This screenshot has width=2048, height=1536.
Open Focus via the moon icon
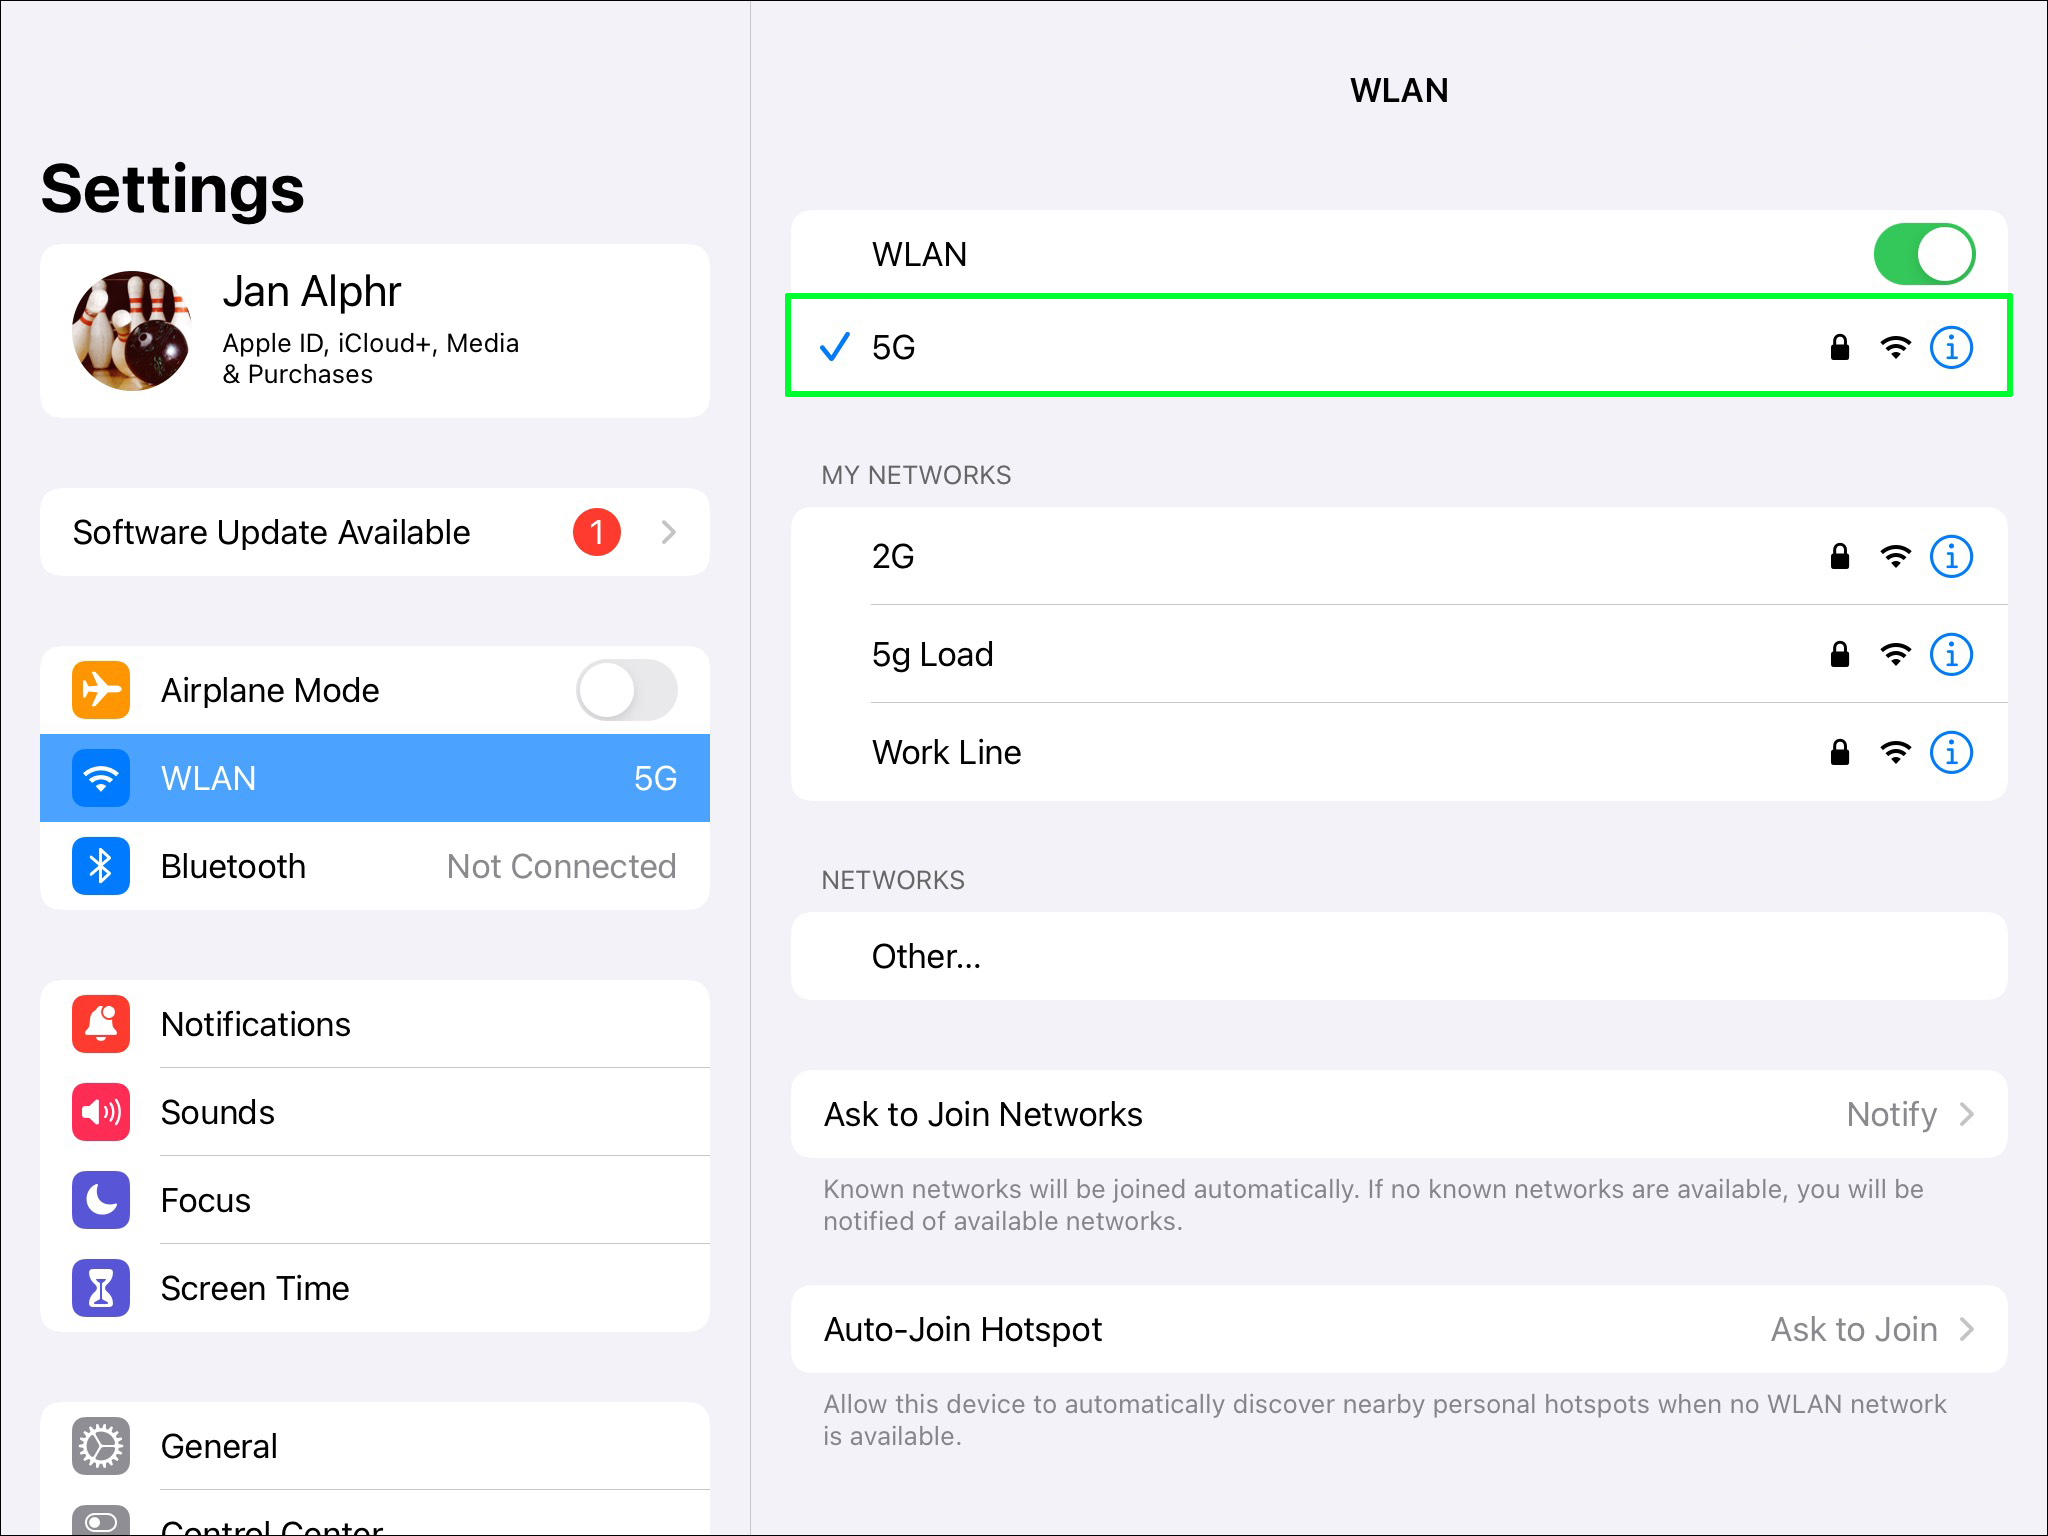click(101, 1200)
